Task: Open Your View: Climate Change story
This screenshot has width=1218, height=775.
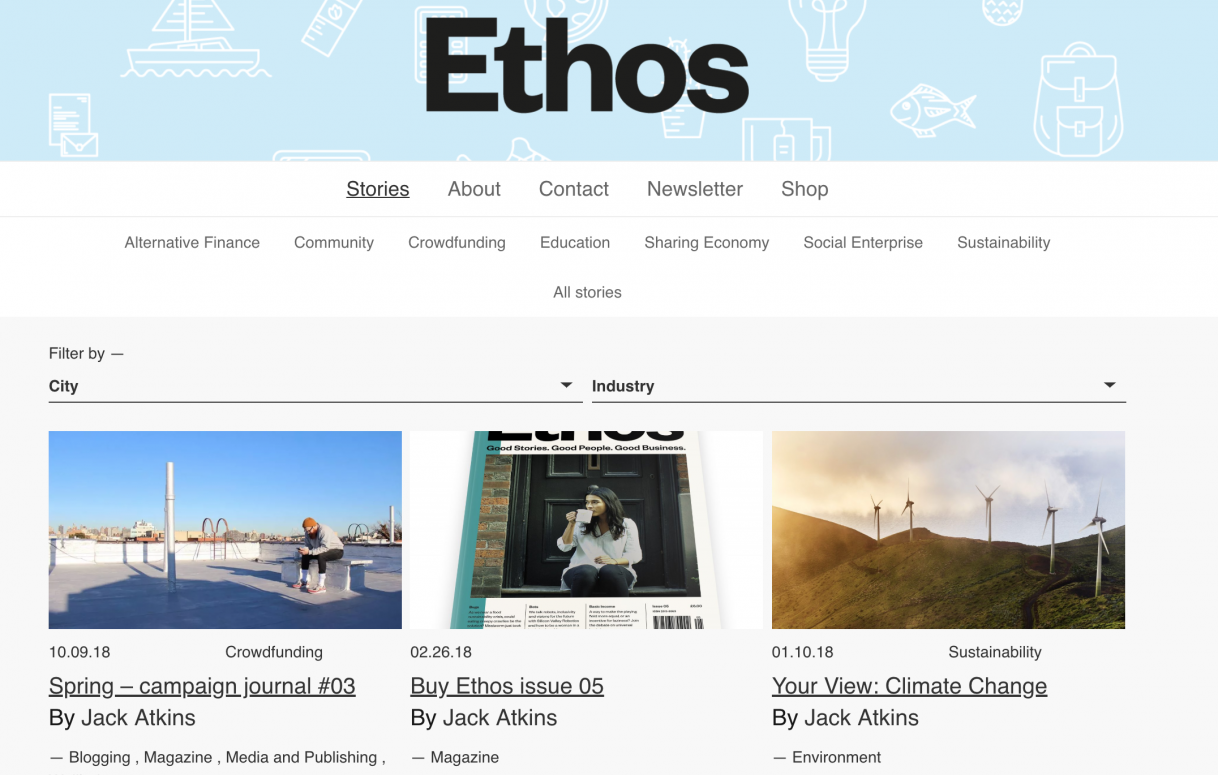Action: (x=910, y=686)
